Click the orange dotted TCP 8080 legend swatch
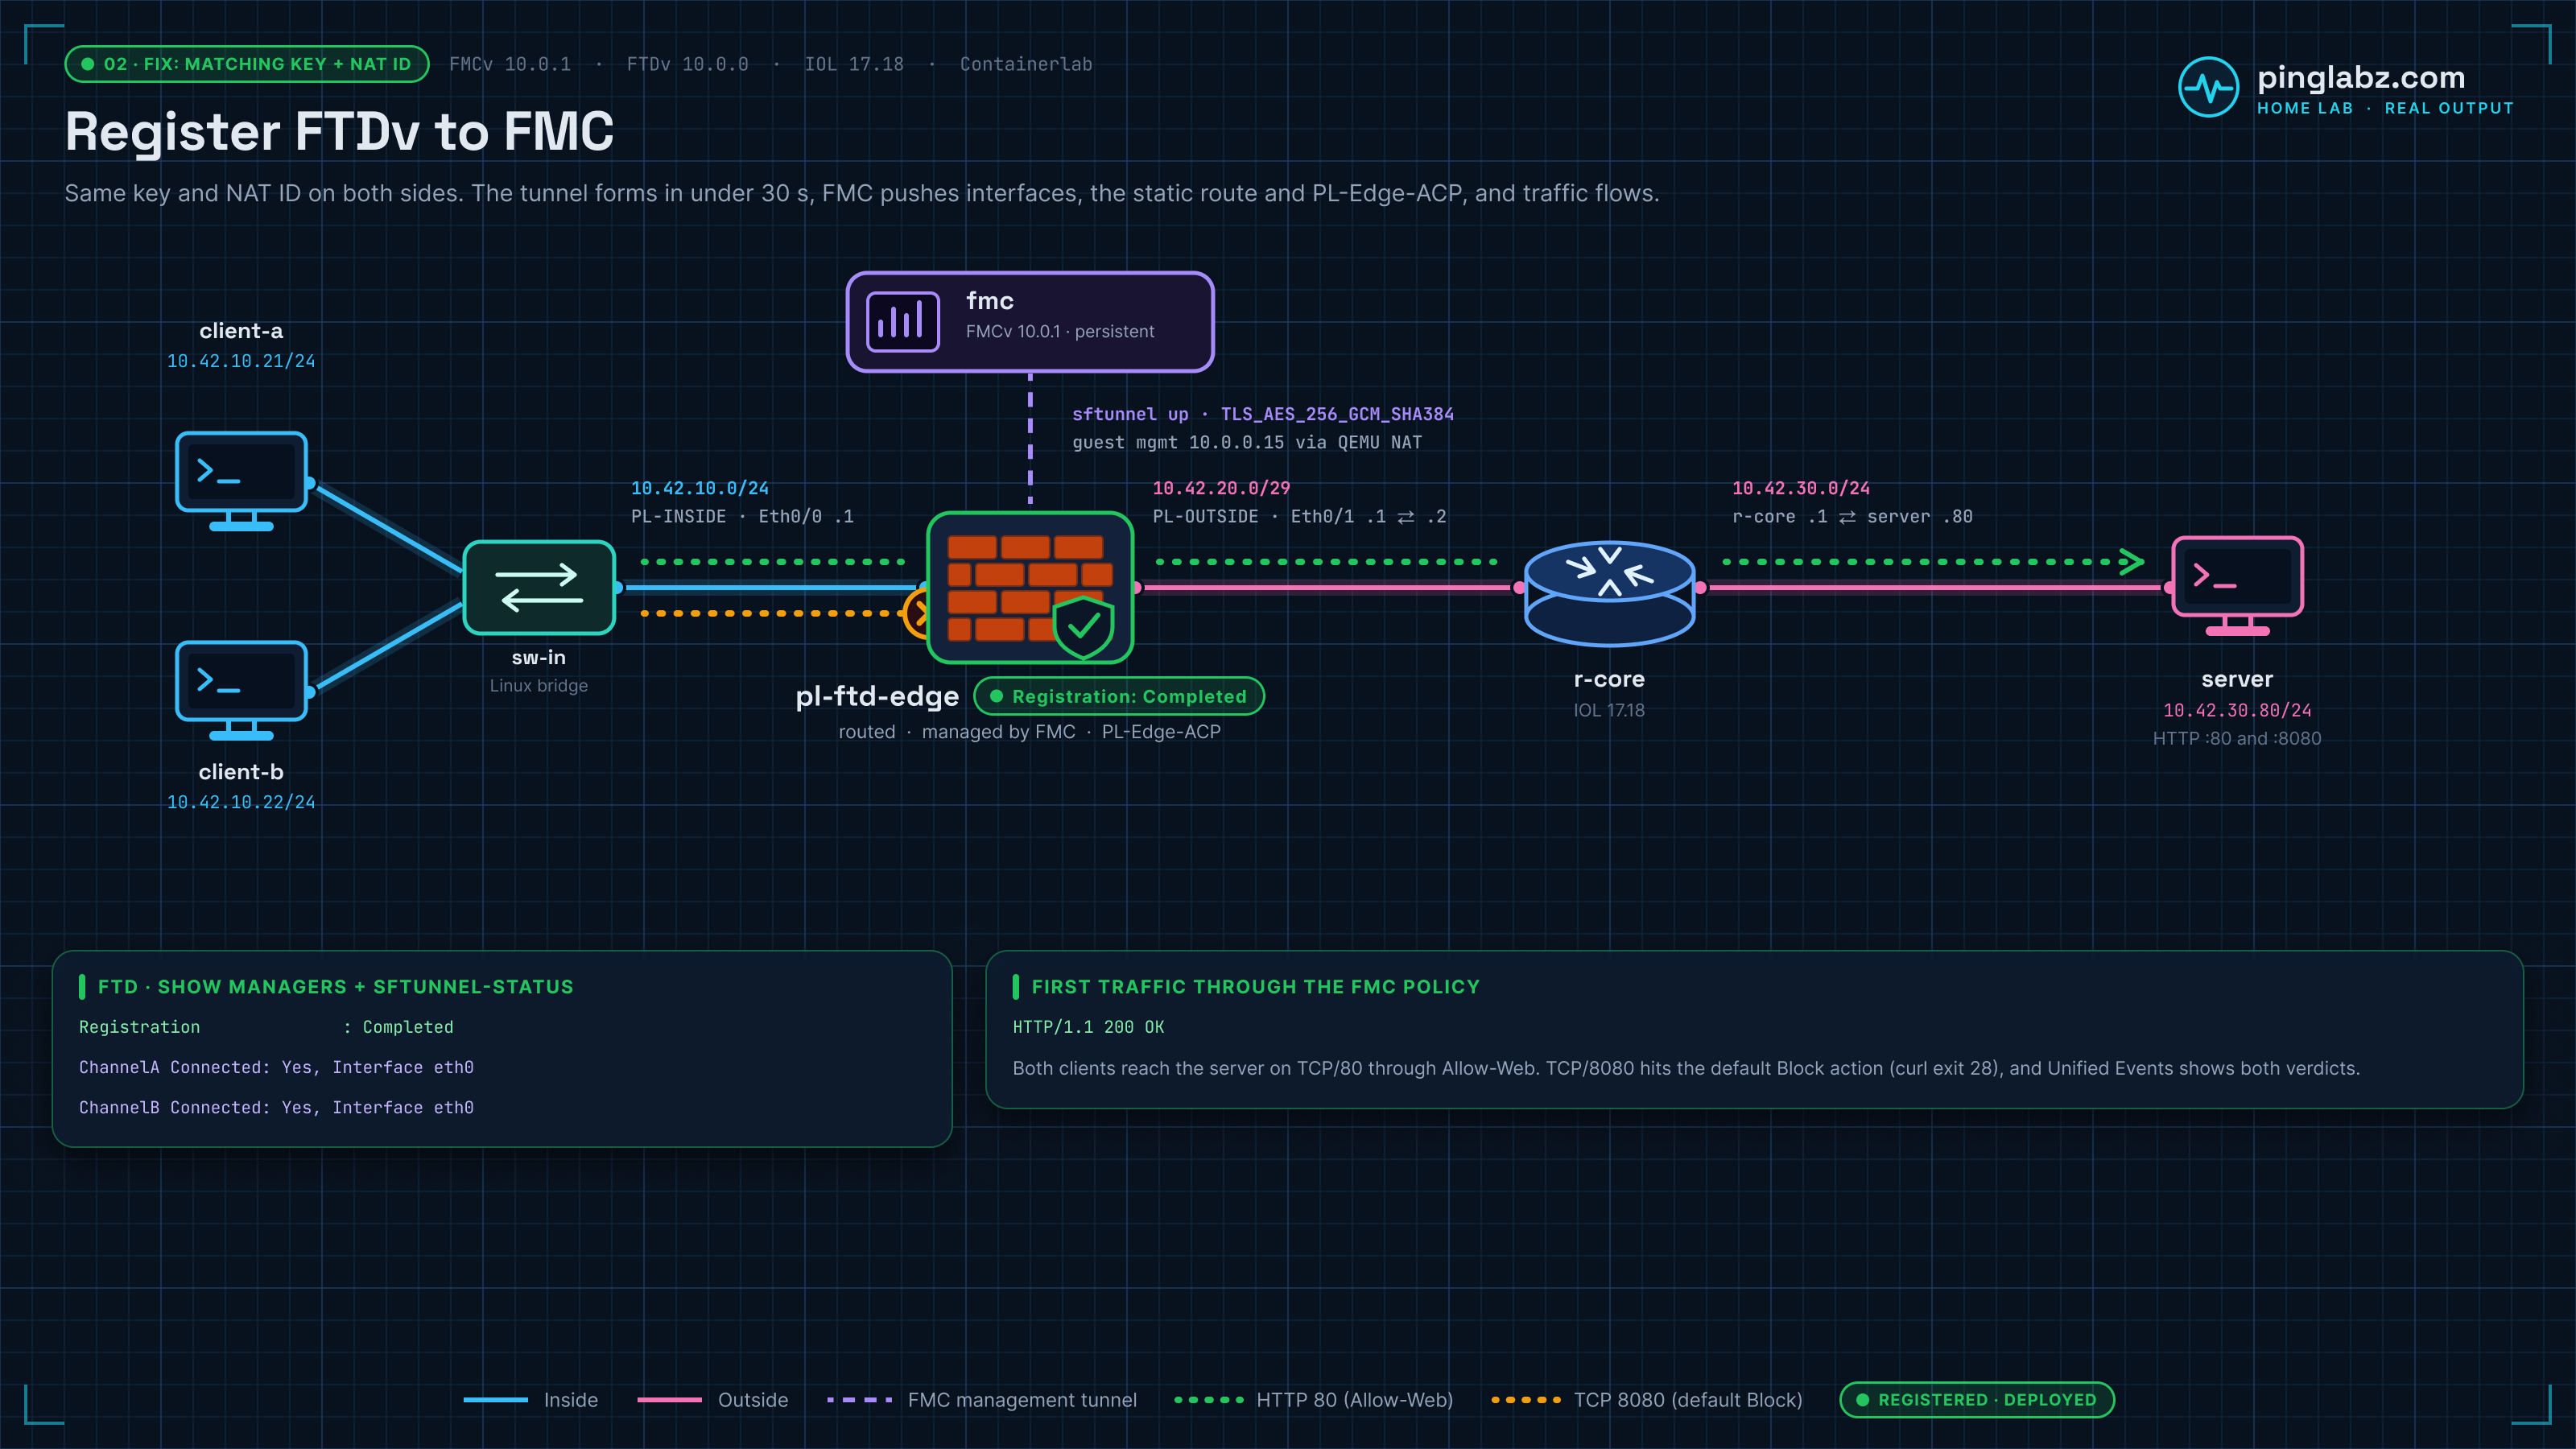2576x1449 pixels. pyautogui.click(x=1526, y=1400)
